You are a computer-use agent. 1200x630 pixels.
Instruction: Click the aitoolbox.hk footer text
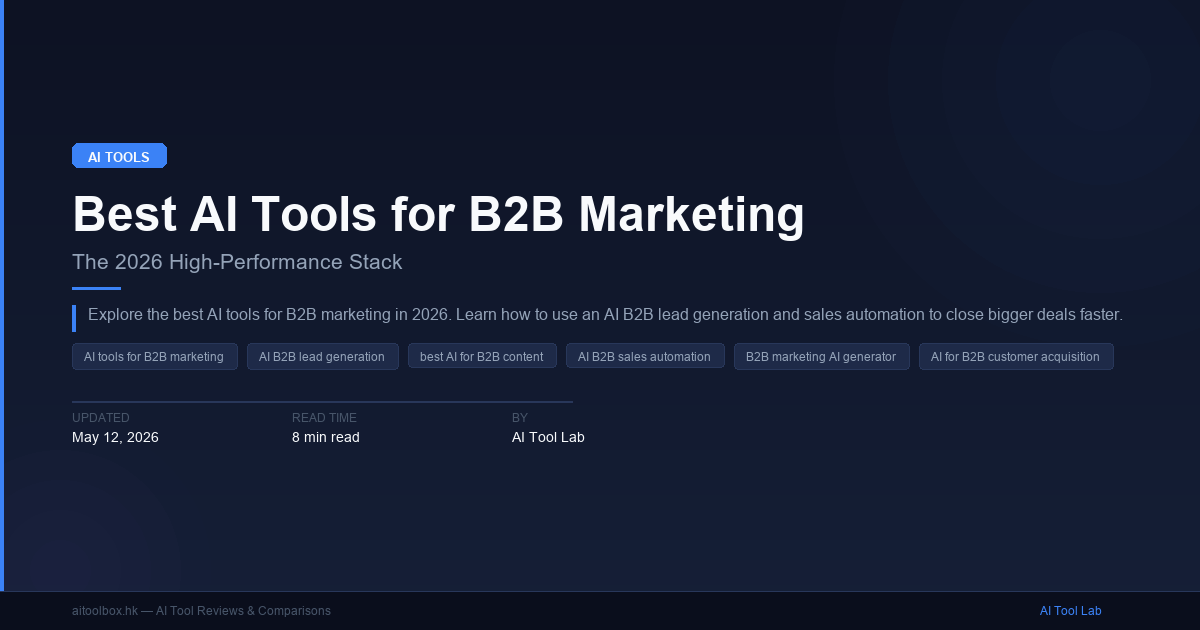[201, 610]
